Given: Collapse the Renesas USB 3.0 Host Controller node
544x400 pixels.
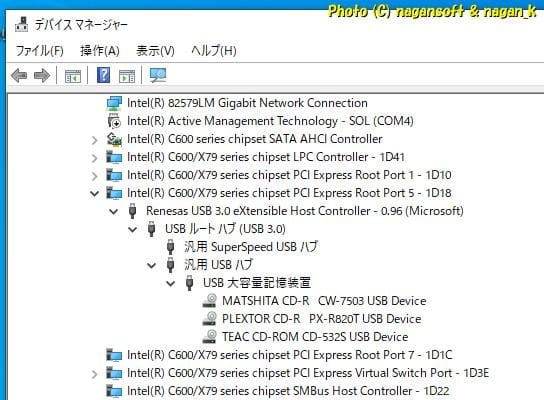Looking at the screenshot, I should 113,211.
